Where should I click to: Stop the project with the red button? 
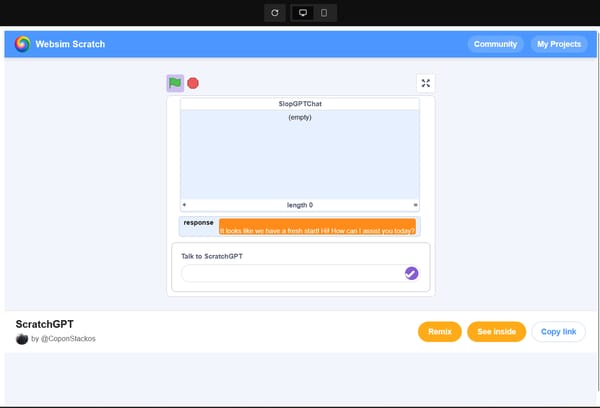click(x=193, y=83)
